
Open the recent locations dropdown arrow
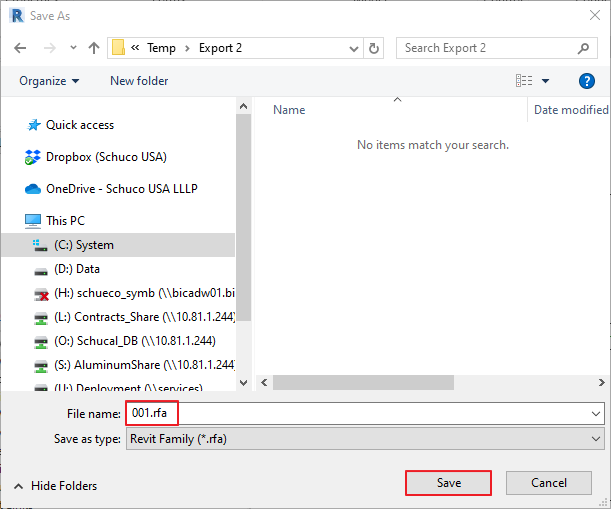73,48
